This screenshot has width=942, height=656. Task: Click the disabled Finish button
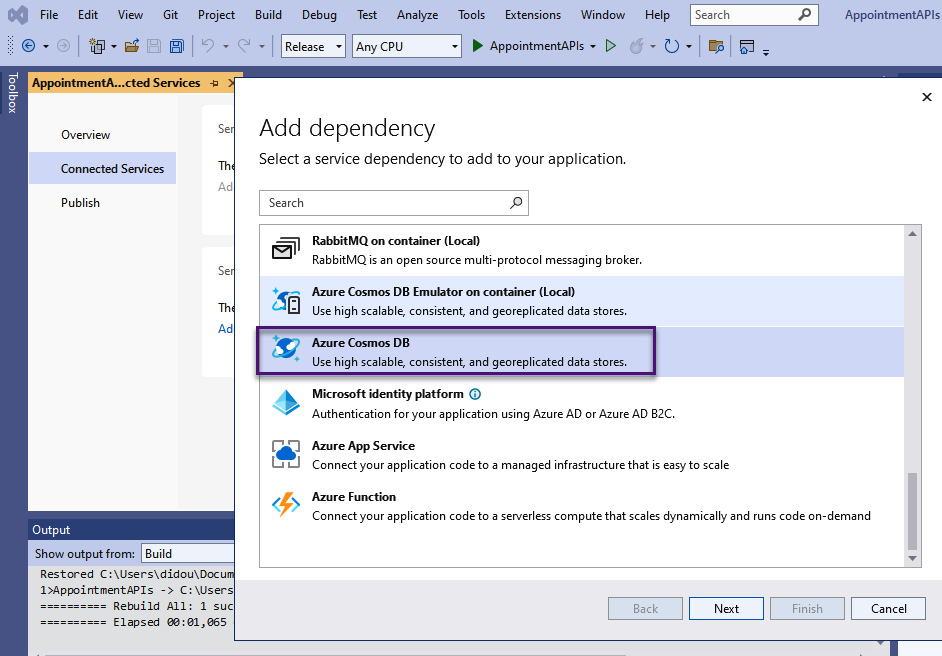(807, 609)
